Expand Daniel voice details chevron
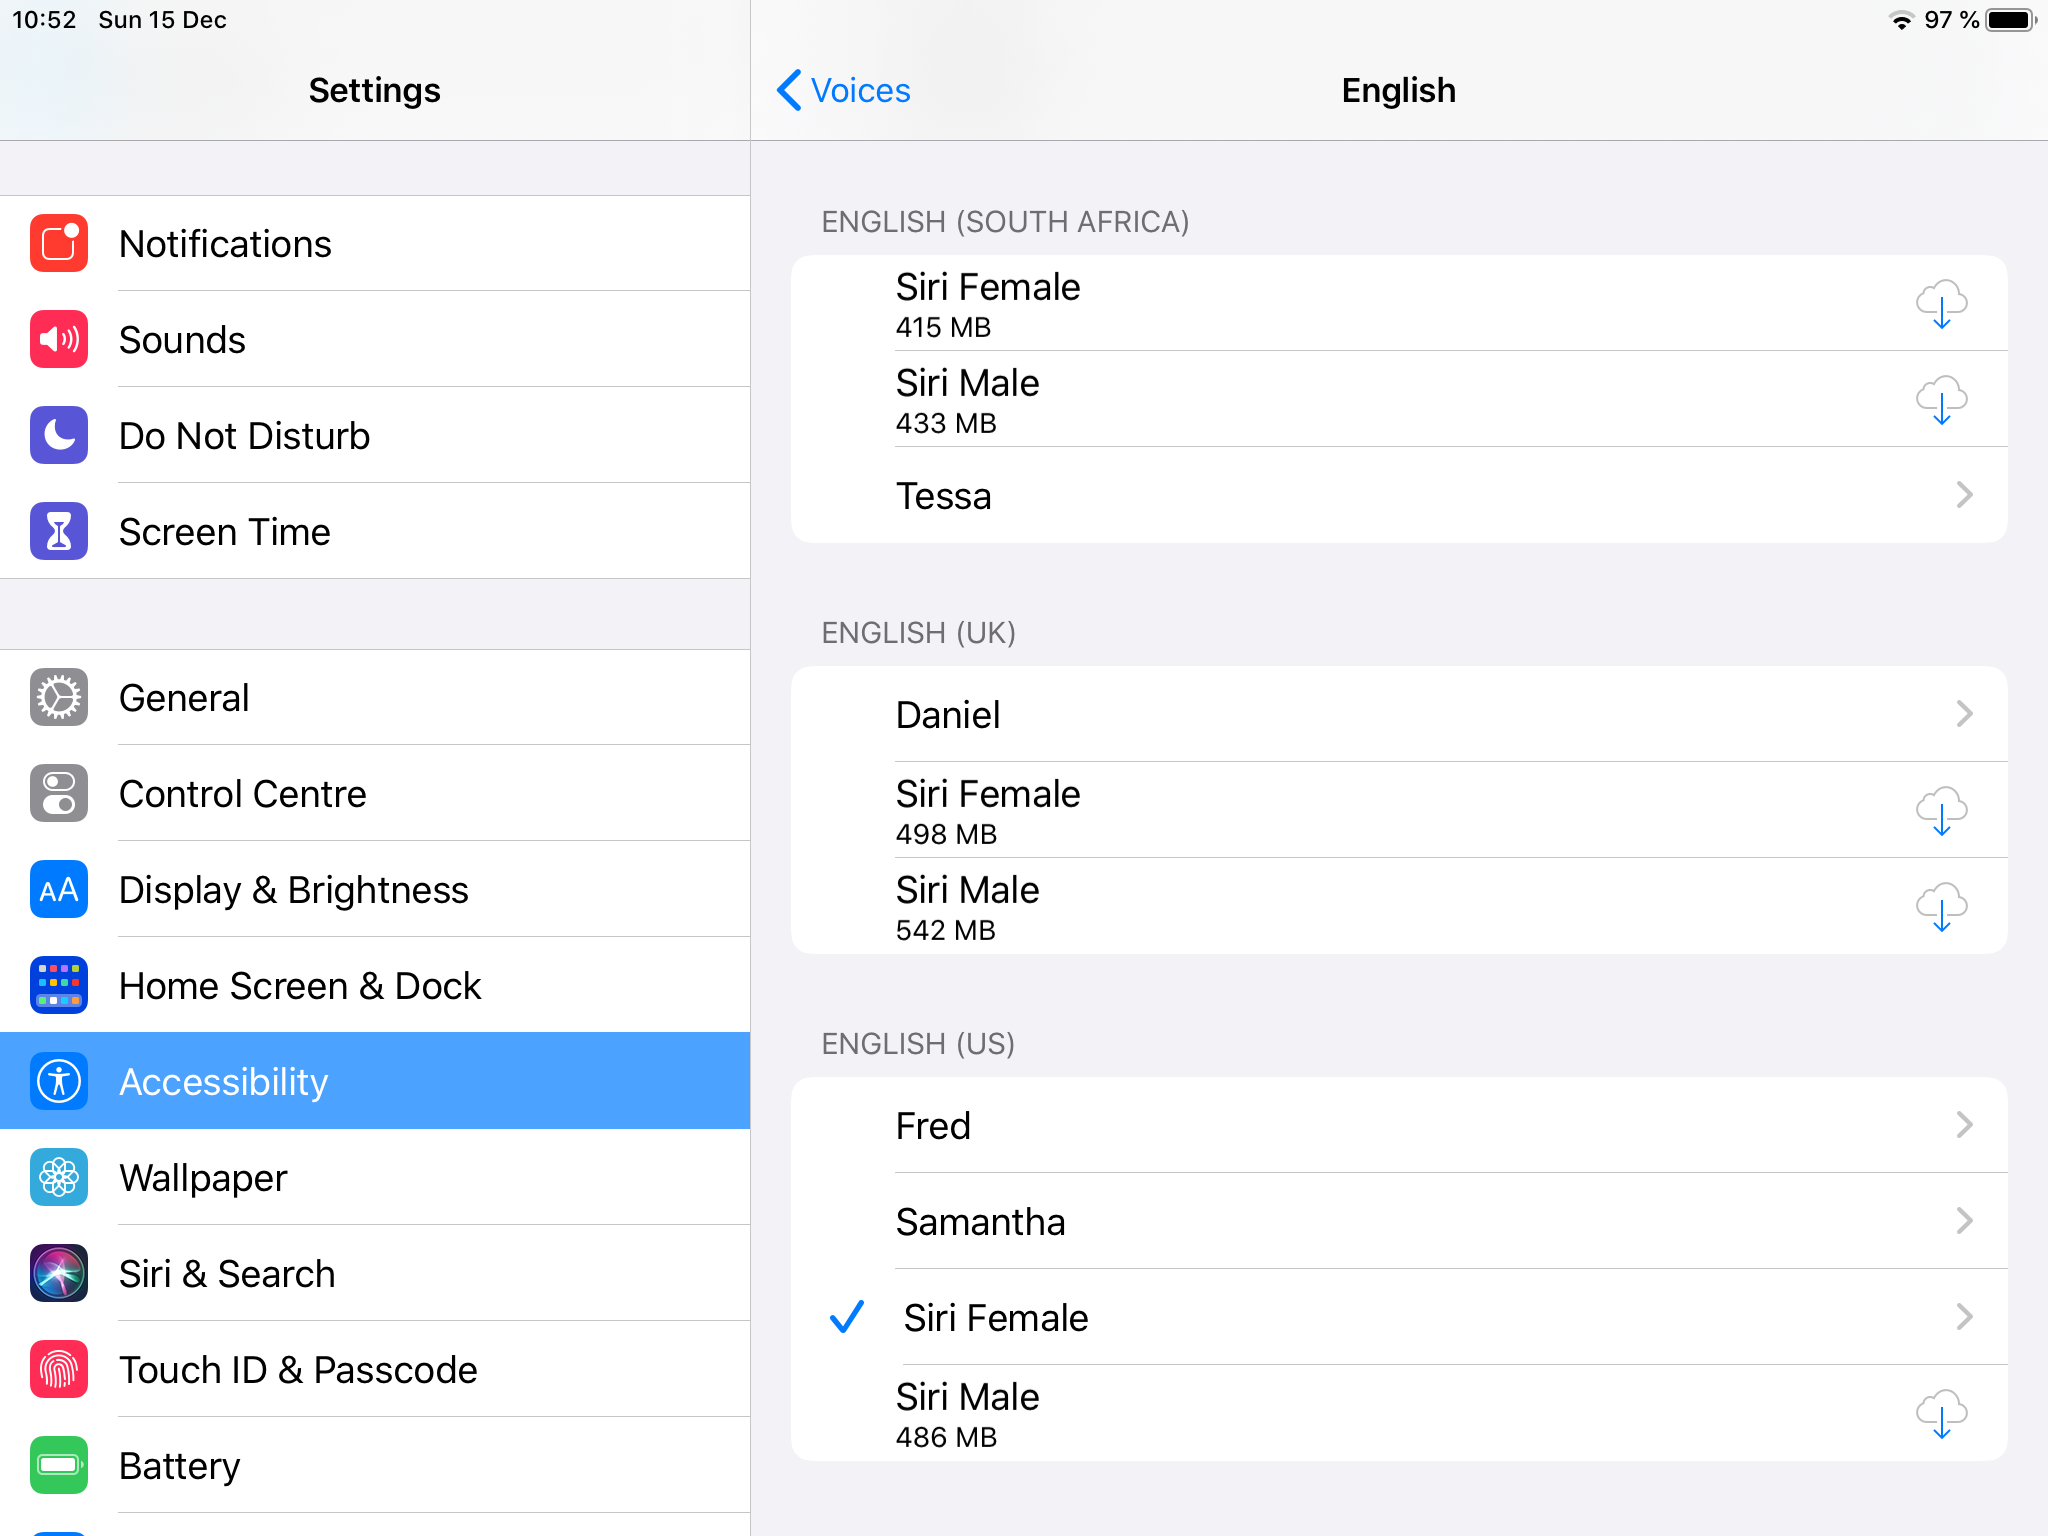Viewport: 2048px width, 1536px height. 1964,714
